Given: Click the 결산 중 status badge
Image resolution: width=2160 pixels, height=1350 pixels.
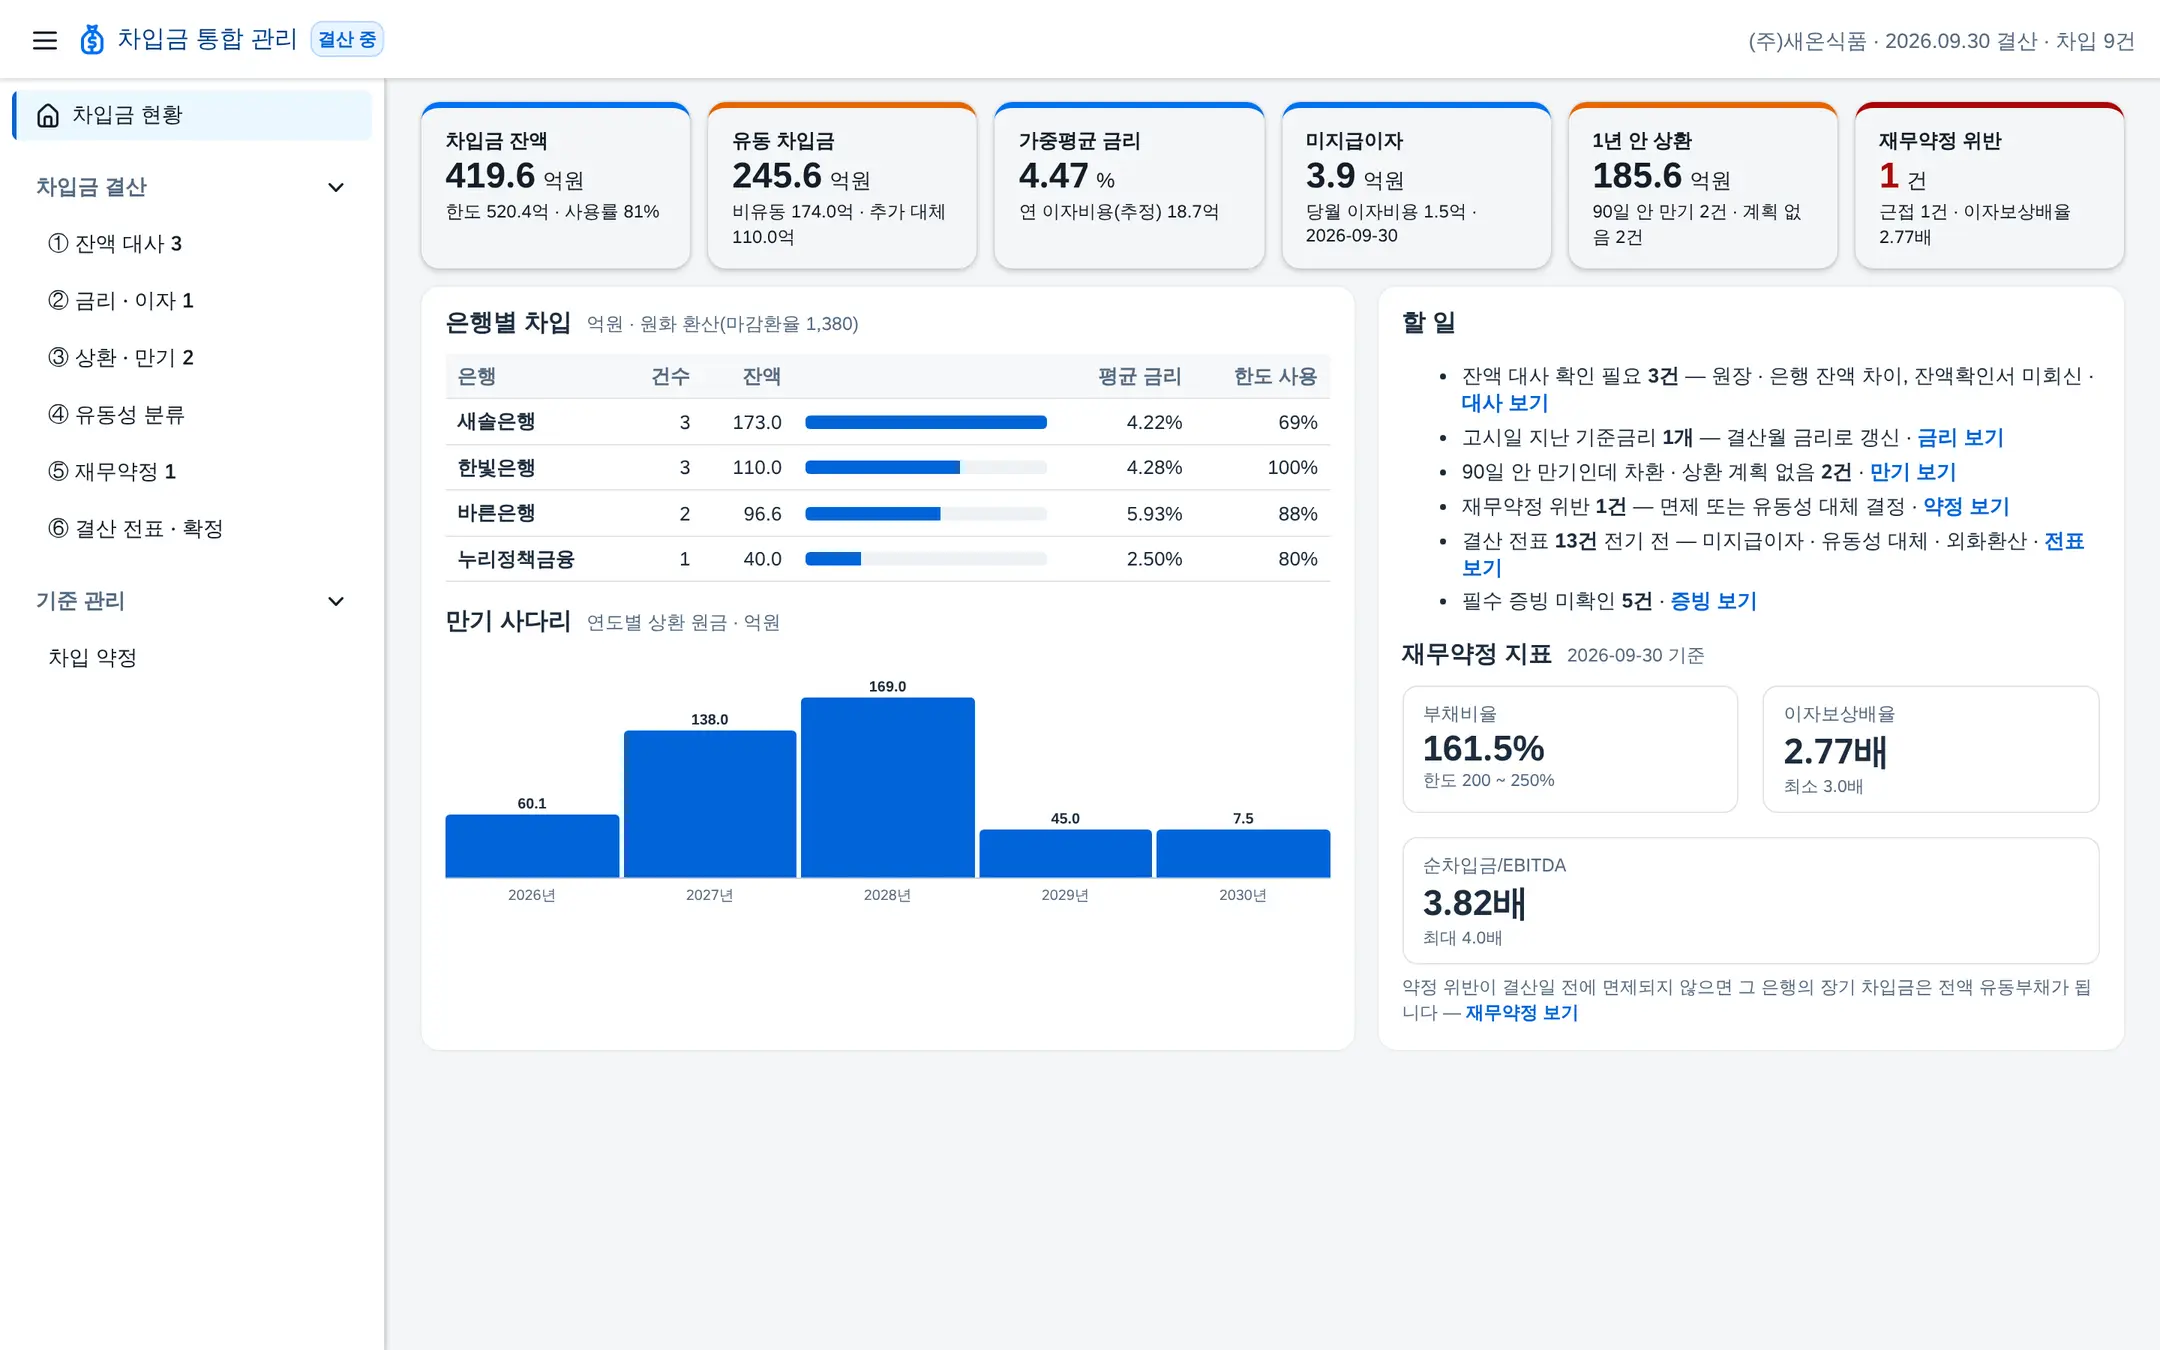Looking at the screenshot, I should pyautogui.click(x=347, y=40).
